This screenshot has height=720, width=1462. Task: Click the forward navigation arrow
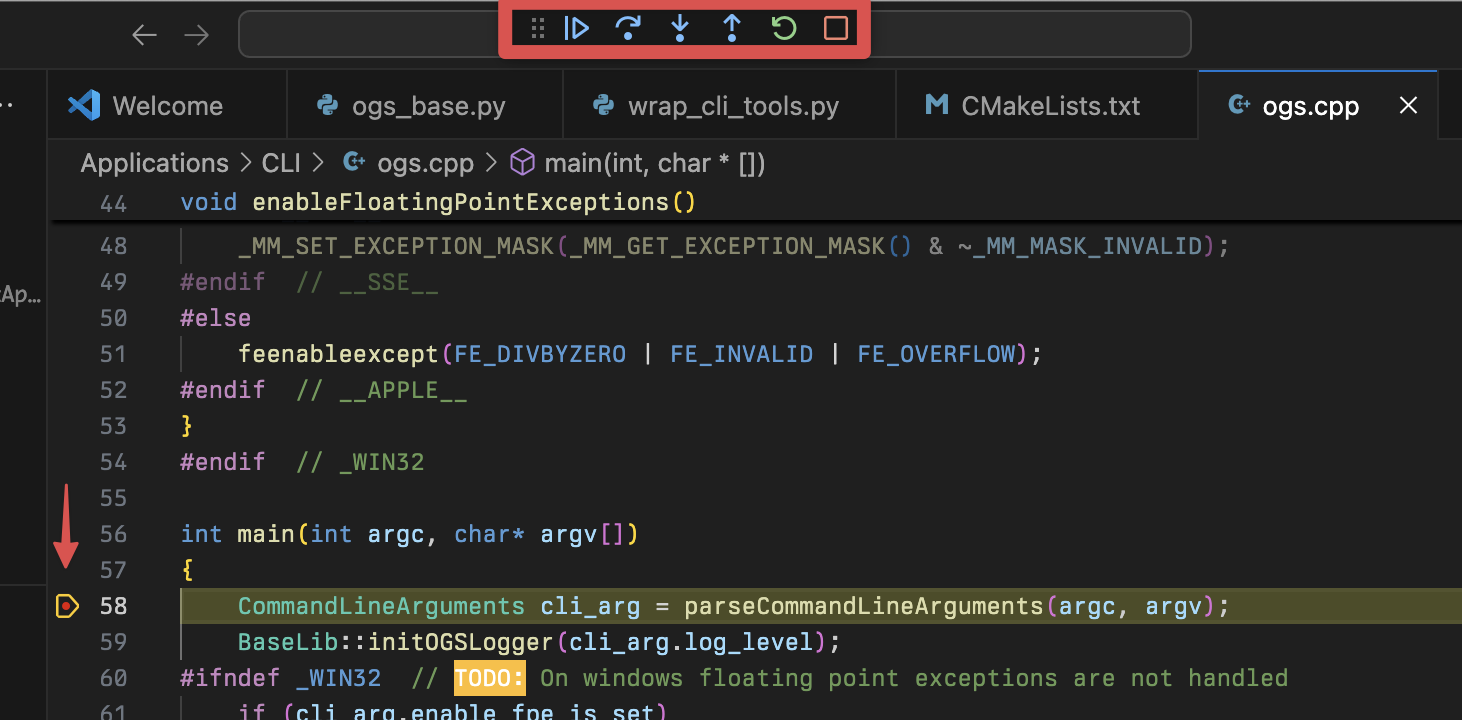pos(196,34)
